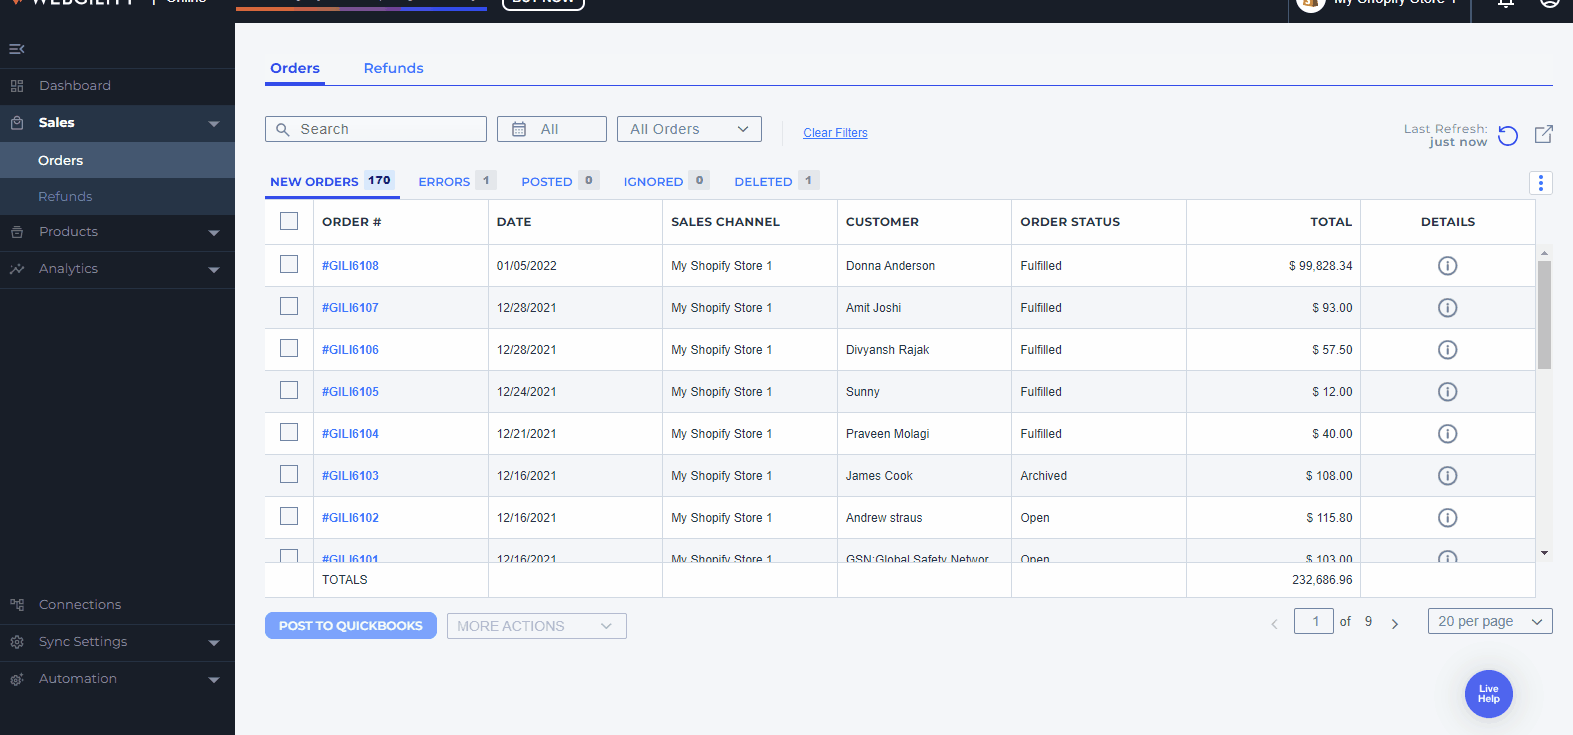Image resolution: width=1573 pixels, height=735 pixels.
Task: Open the Errors orders tab
Action: (444, 181)
